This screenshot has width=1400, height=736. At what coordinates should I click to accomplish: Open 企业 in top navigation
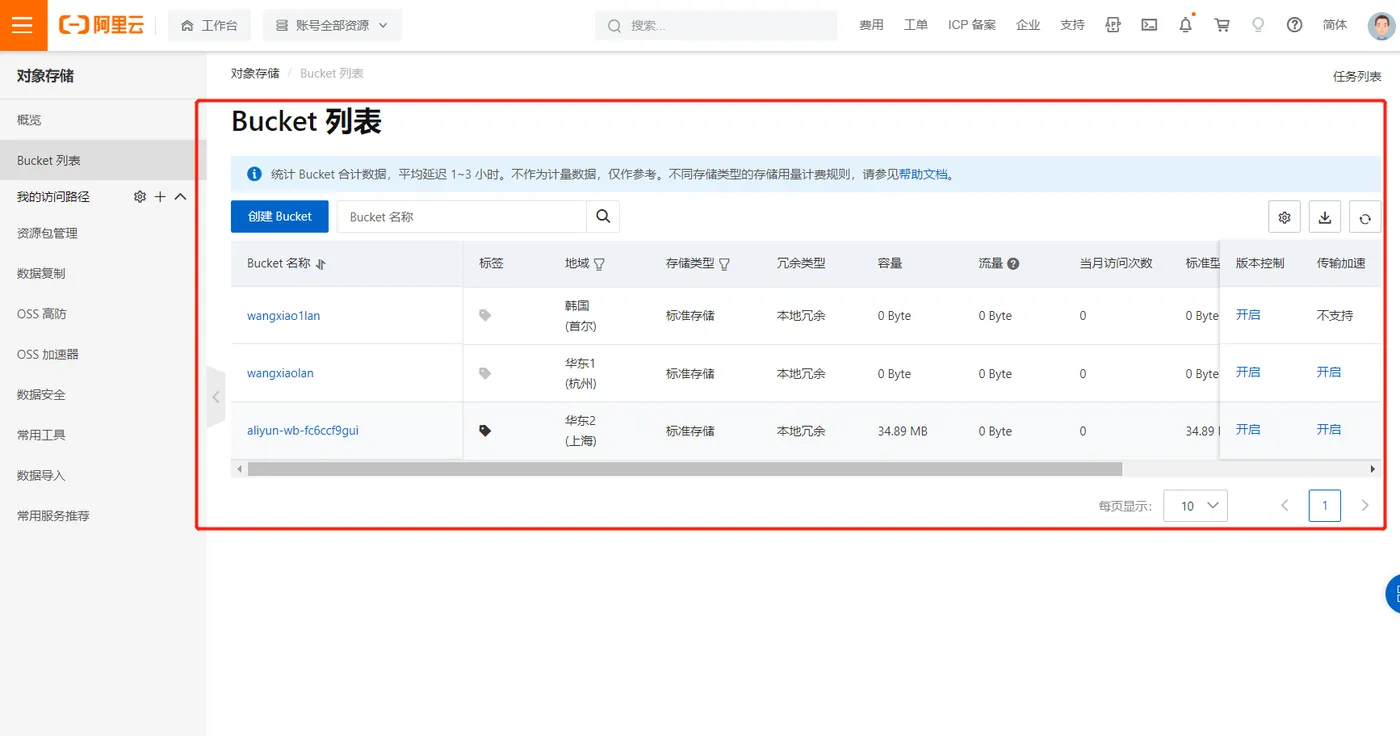(x=1028, y=25)
